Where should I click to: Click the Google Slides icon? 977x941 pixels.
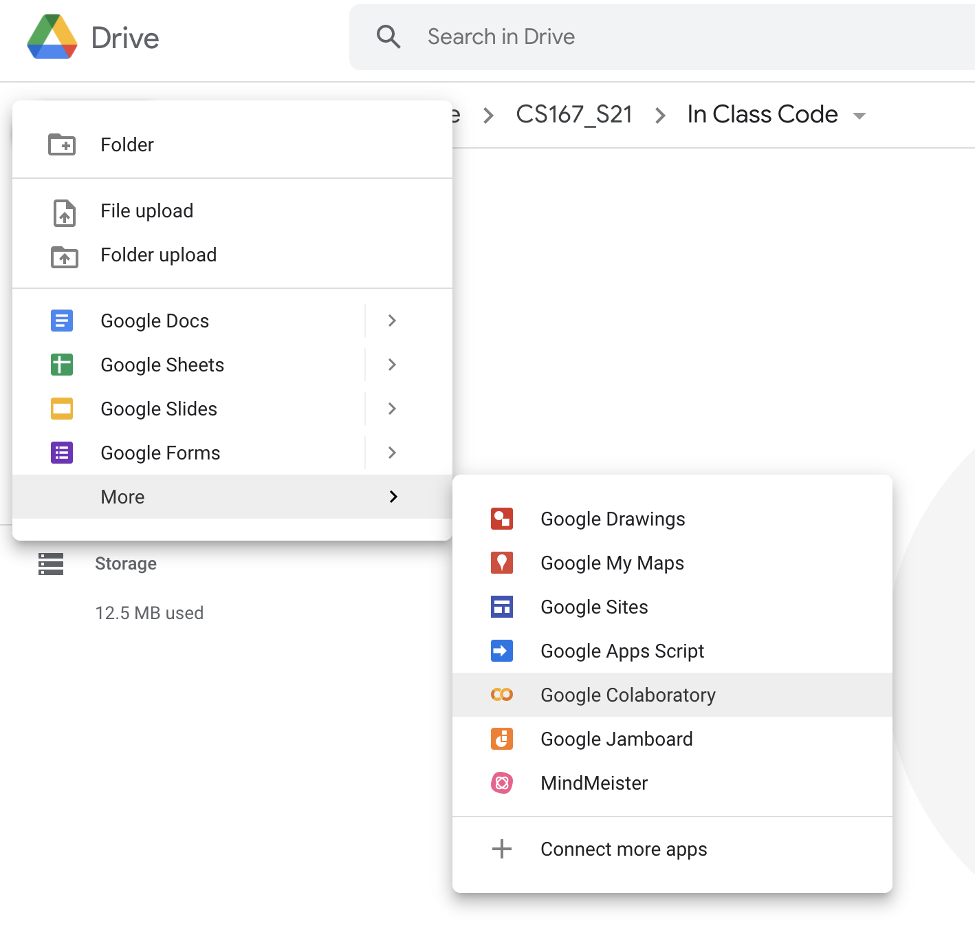pos(62,409)
